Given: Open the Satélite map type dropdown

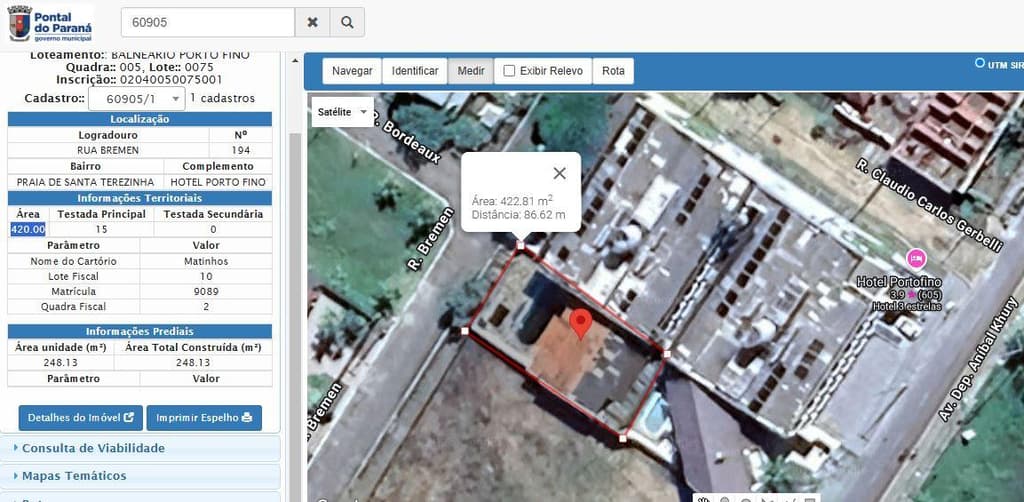Looking at the screenshot, I should (x=343, y=112).
